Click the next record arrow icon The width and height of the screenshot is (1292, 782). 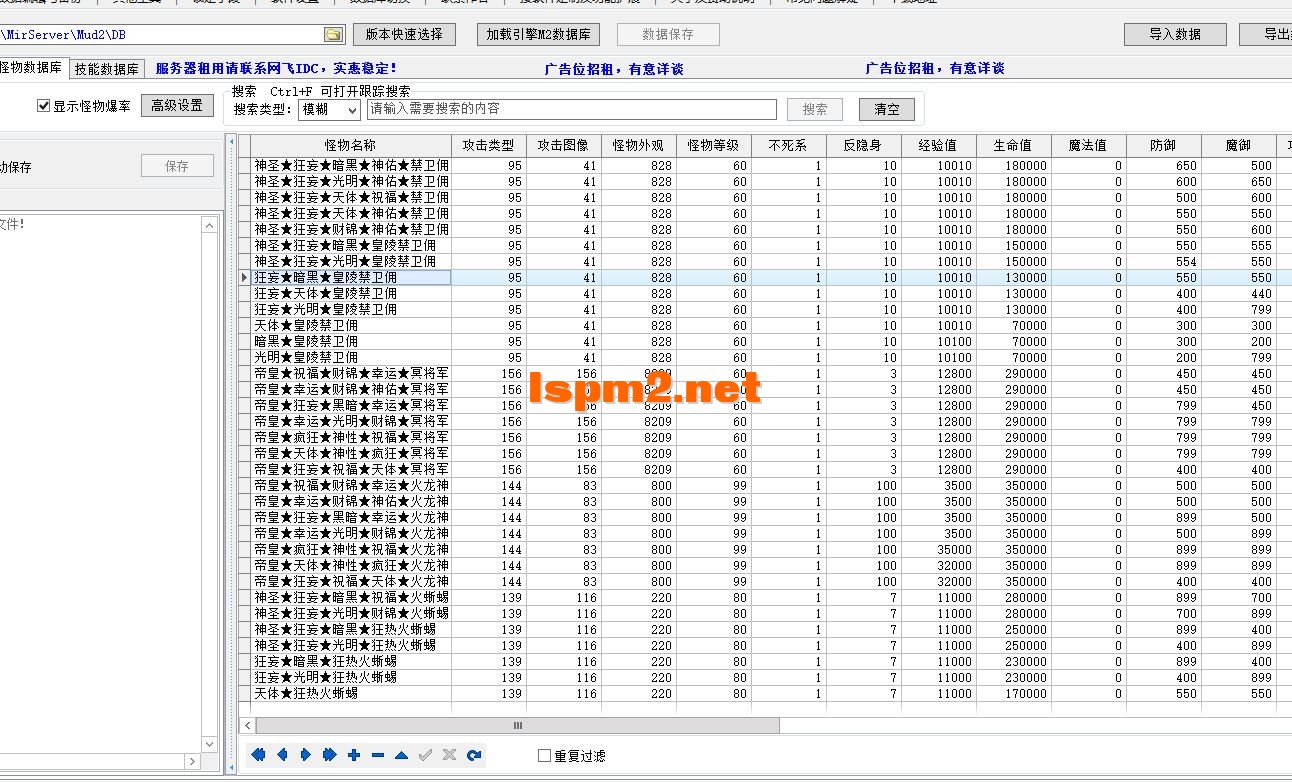coord(306,755)
